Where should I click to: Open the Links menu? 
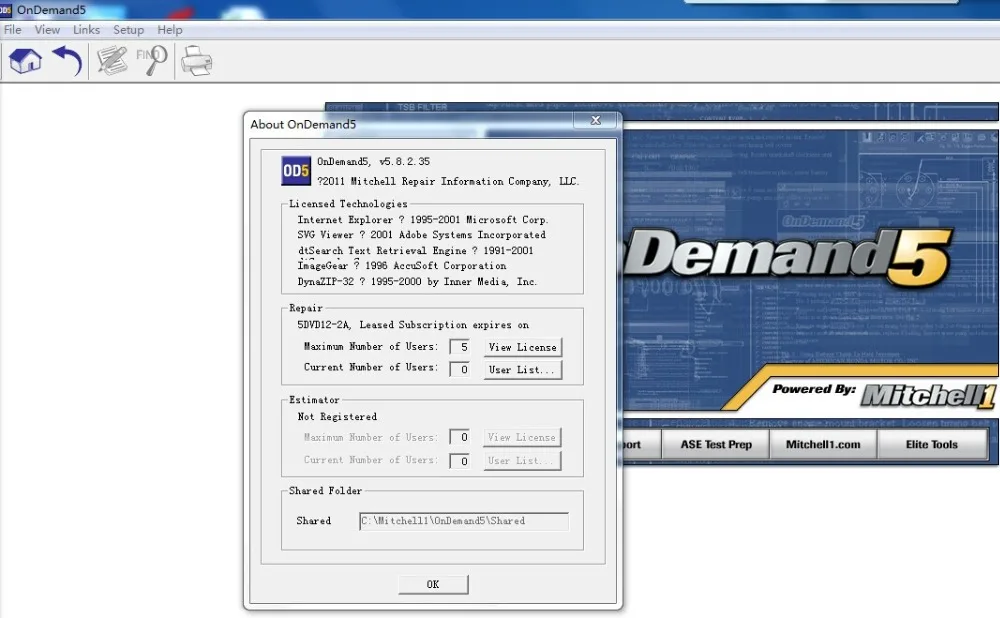click(x=86, y=29)
